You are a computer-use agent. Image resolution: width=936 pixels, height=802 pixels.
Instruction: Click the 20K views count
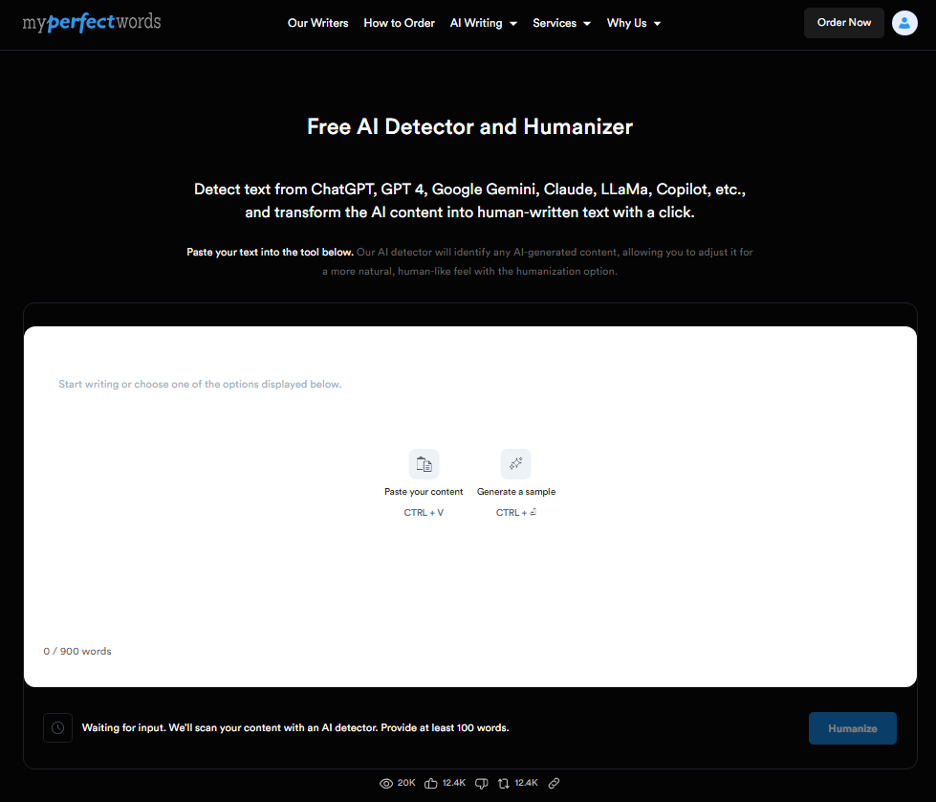pyautogui.click(x=407, y=783)
